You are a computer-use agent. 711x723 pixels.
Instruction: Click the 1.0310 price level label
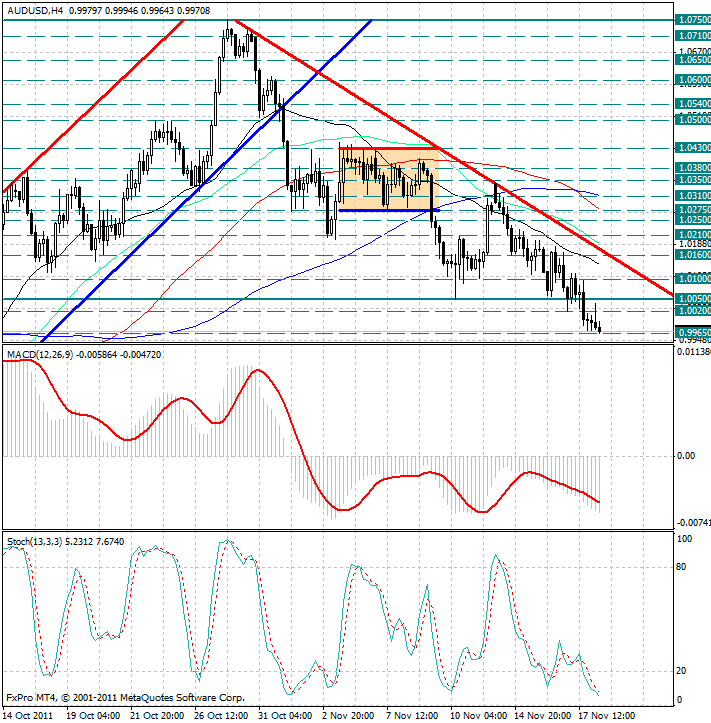click(693, 196)
